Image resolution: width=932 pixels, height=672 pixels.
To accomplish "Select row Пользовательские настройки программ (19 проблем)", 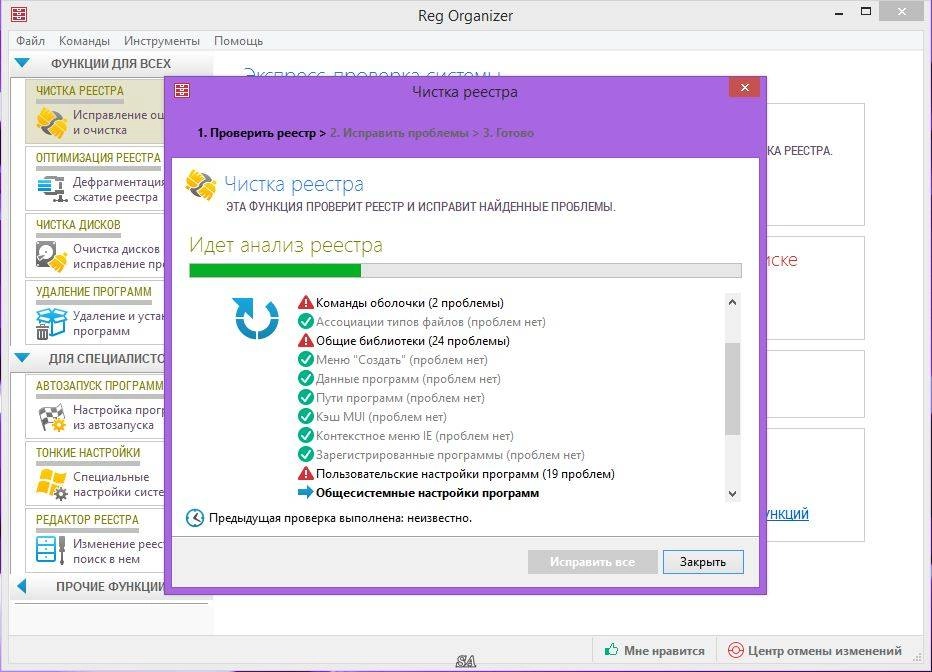I will click(x=465, y=474).
